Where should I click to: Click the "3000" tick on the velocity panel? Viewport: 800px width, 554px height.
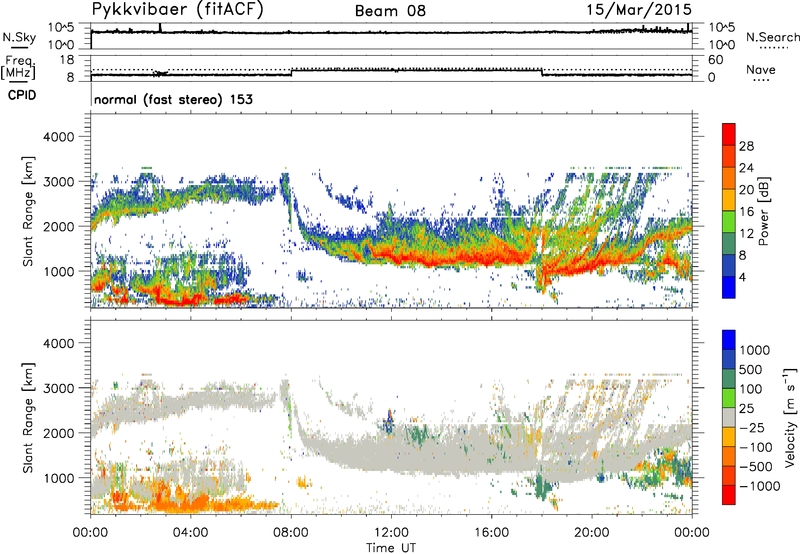pyautogui.click(x=58, y=388)
